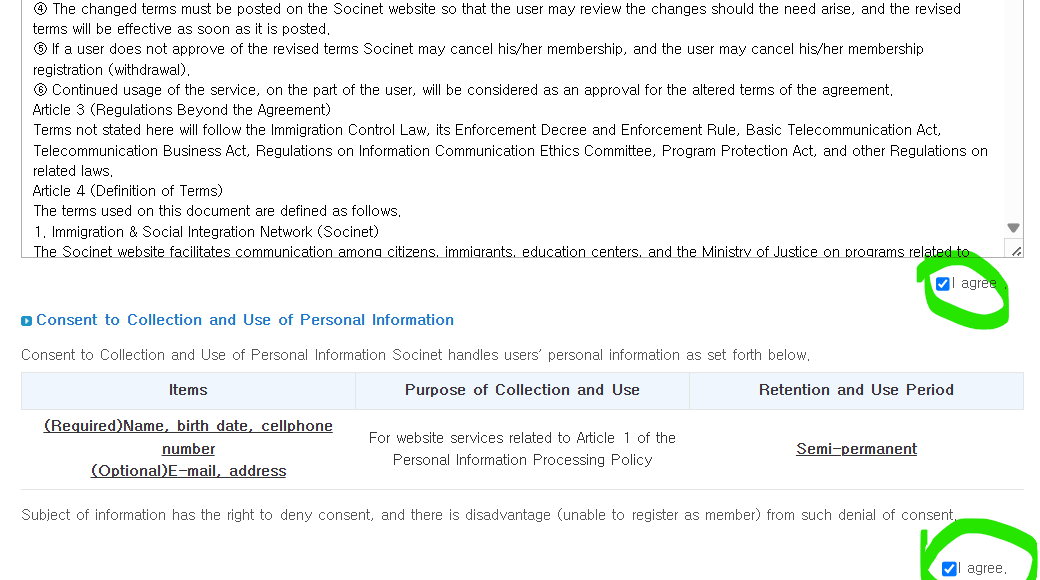This screenshot has height=580, width=1040.
Task: Uncheck the personal information consent checkbox
Action: point(949,569)
